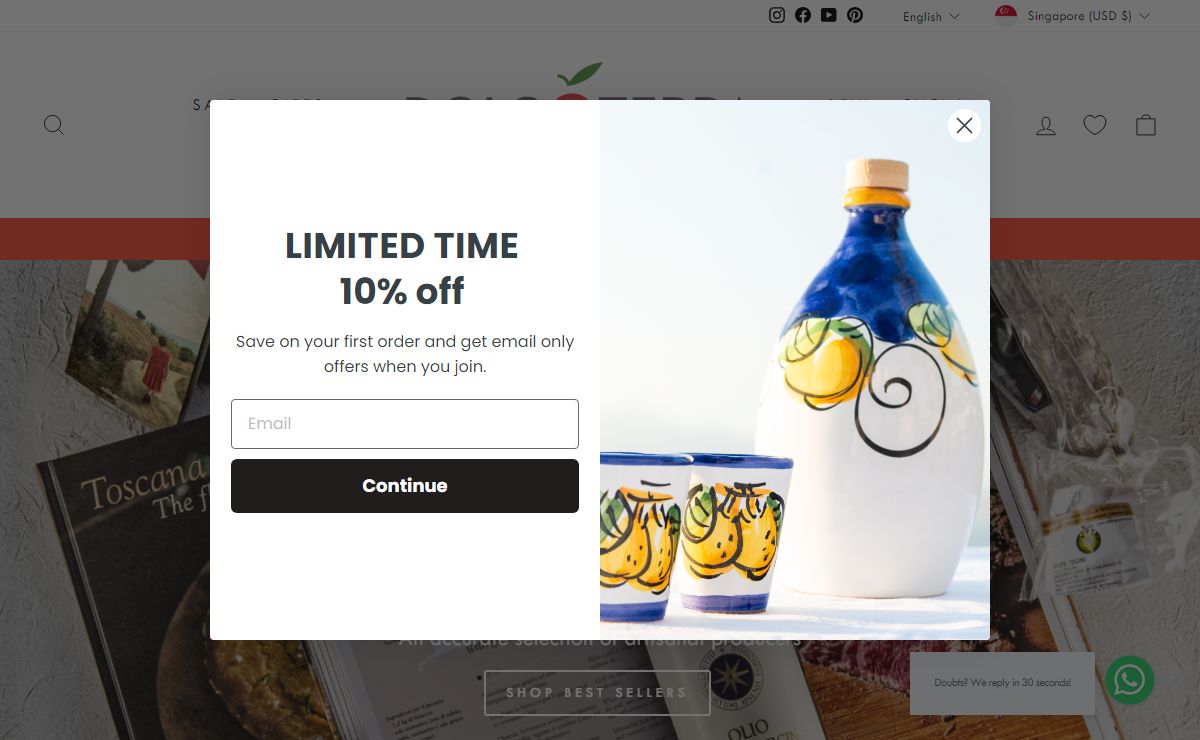
Task: Visit the Facebook page icon
Action: coord(803,15)
